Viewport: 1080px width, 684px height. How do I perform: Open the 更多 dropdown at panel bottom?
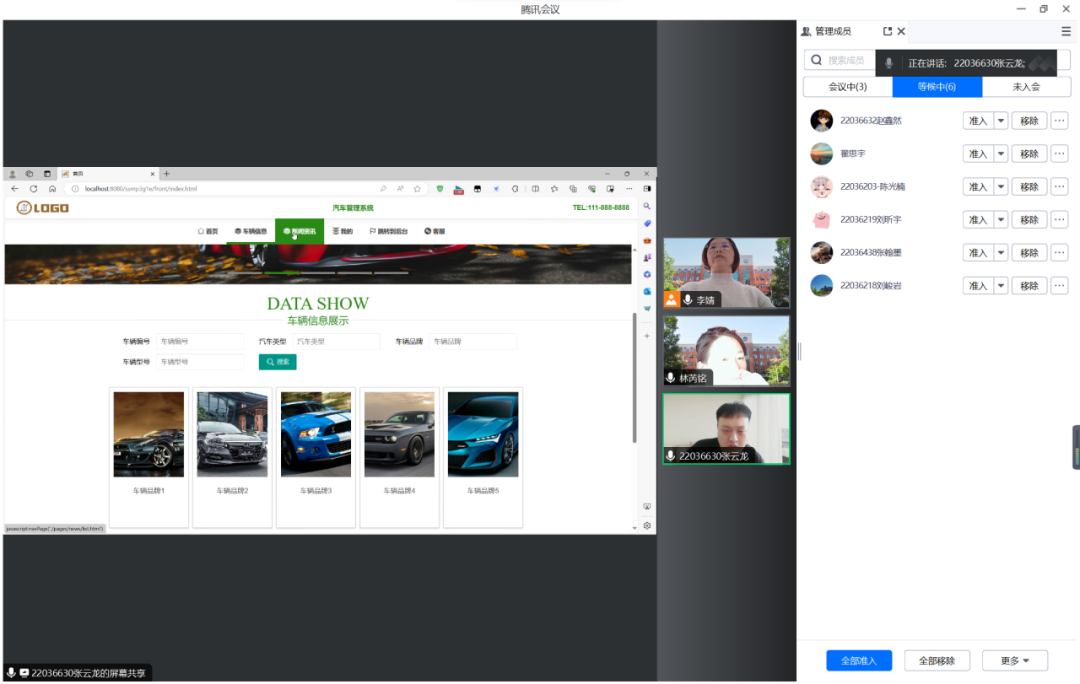click(x=1014, y=661)
